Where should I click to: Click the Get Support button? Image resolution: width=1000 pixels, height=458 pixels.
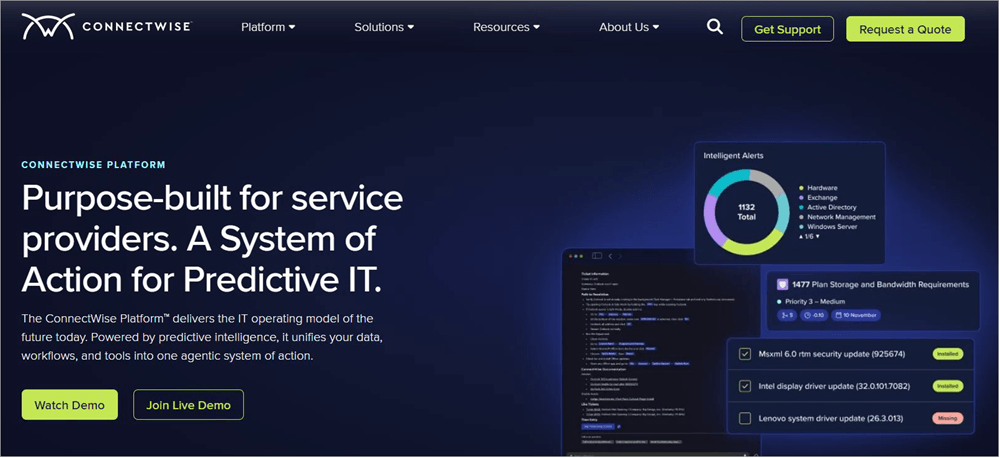[x=787, y=29]
